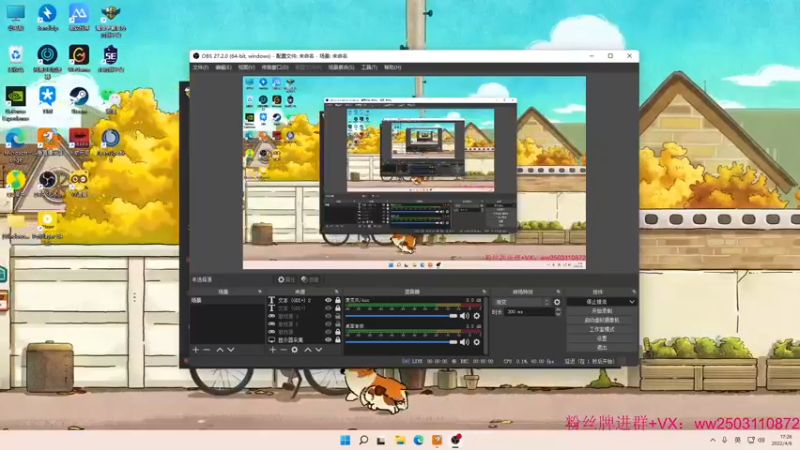Open the 停靠窗口(D) menu
The image size is (800, 450).
(x=275, y=67)
